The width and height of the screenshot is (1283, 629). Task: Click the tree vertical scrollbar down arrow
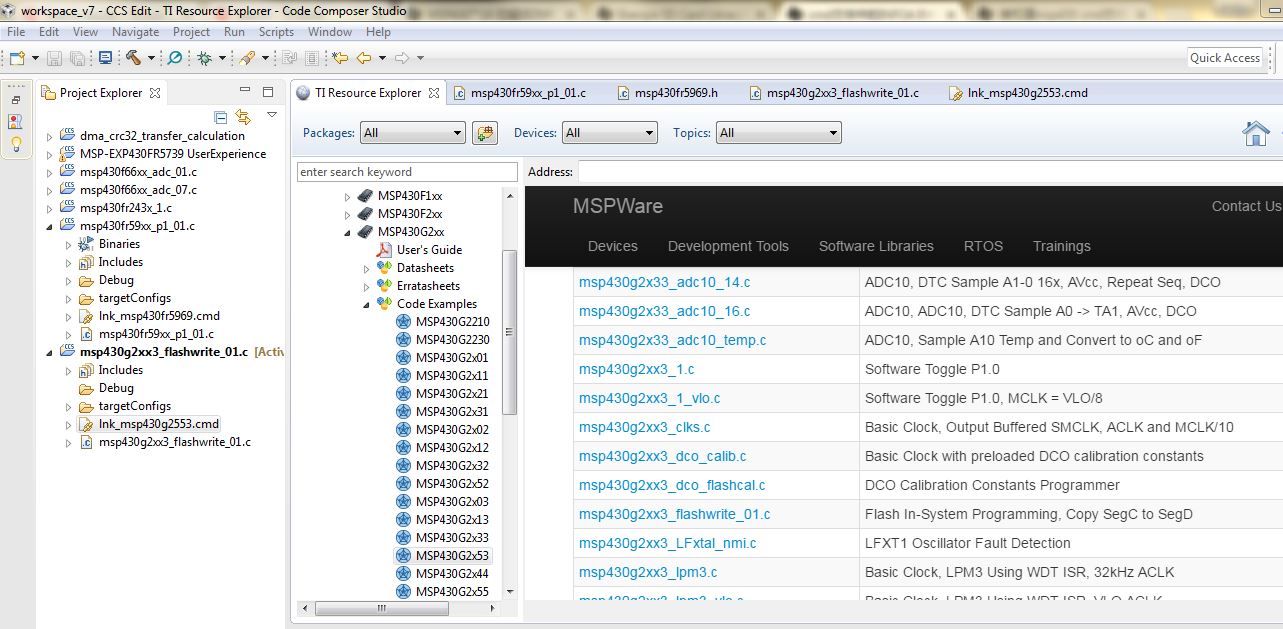(510, 593)
